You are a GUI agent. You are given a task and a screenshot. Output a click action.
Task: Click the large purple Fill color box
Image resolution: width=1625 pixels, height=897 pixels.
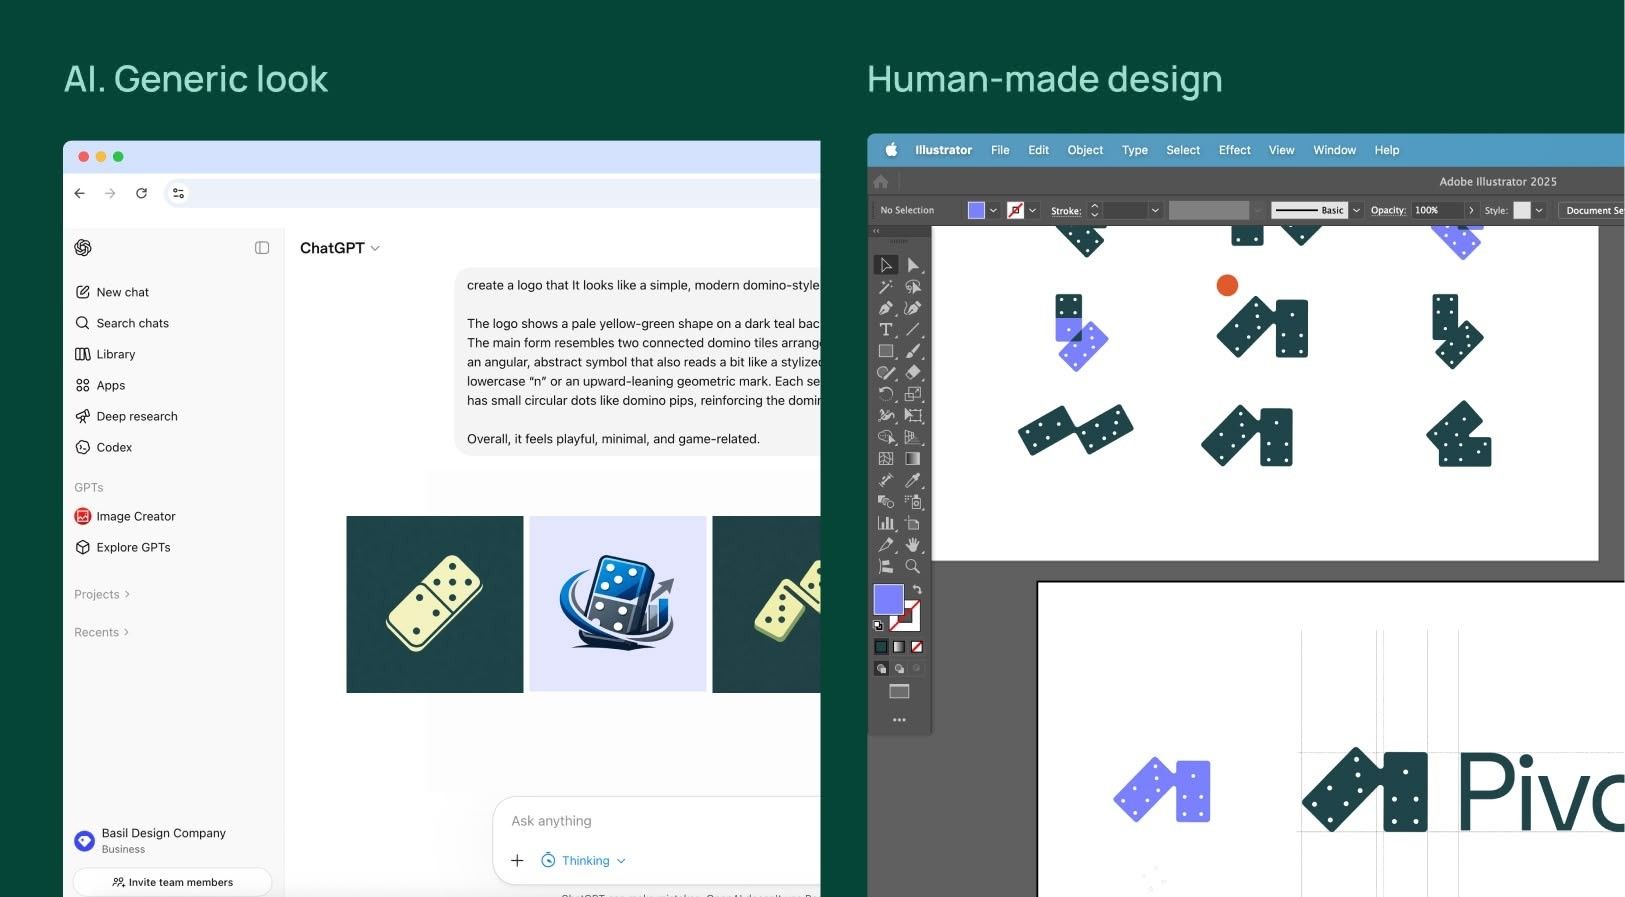point(888,599)
